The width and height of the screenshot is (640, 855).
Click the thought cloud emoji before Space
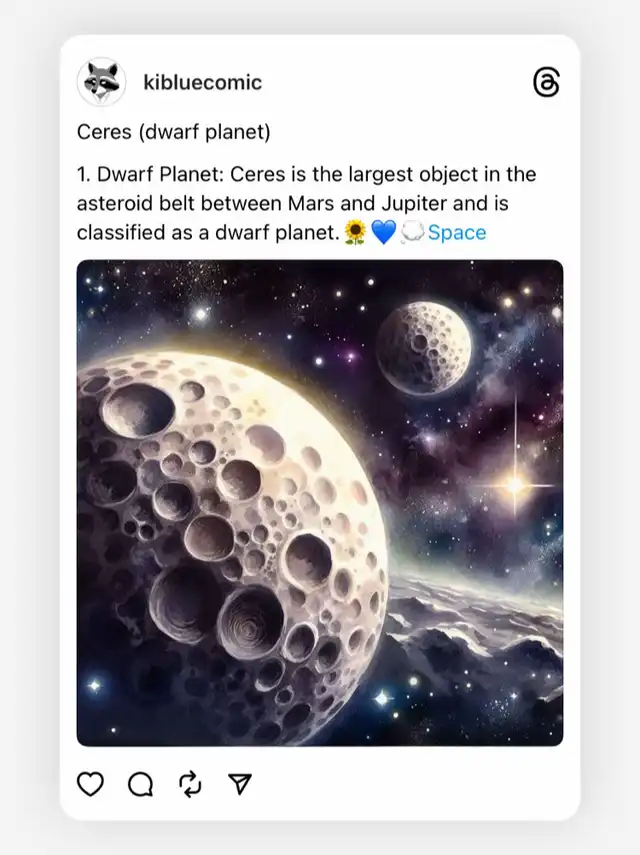pyautogui.click(x=412, y=233)
